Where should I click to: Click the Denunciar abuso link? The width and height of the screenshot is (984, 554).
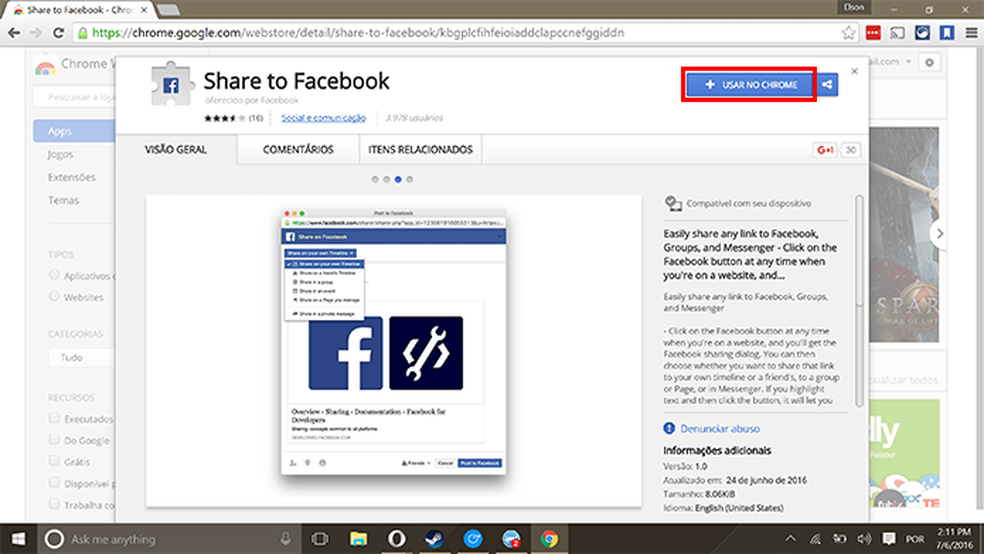tap(719, 429)
